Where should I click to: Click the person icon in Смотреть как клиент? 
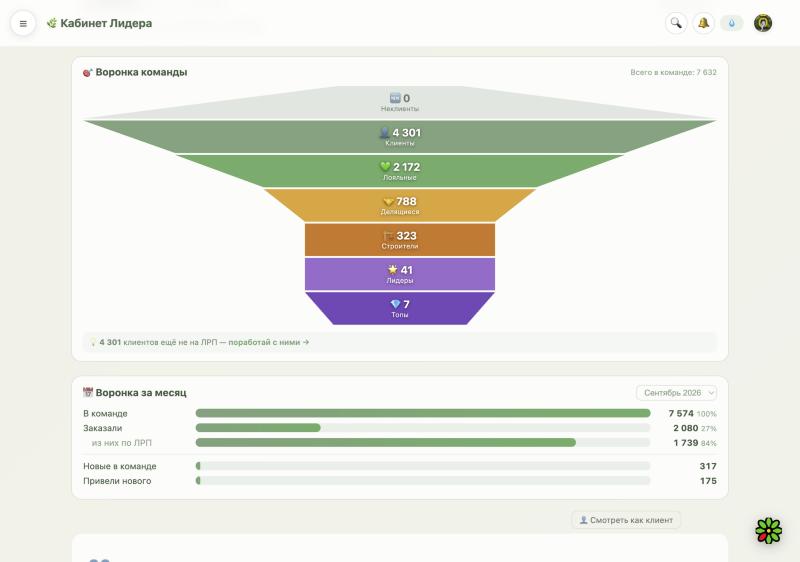pos(583,520)
